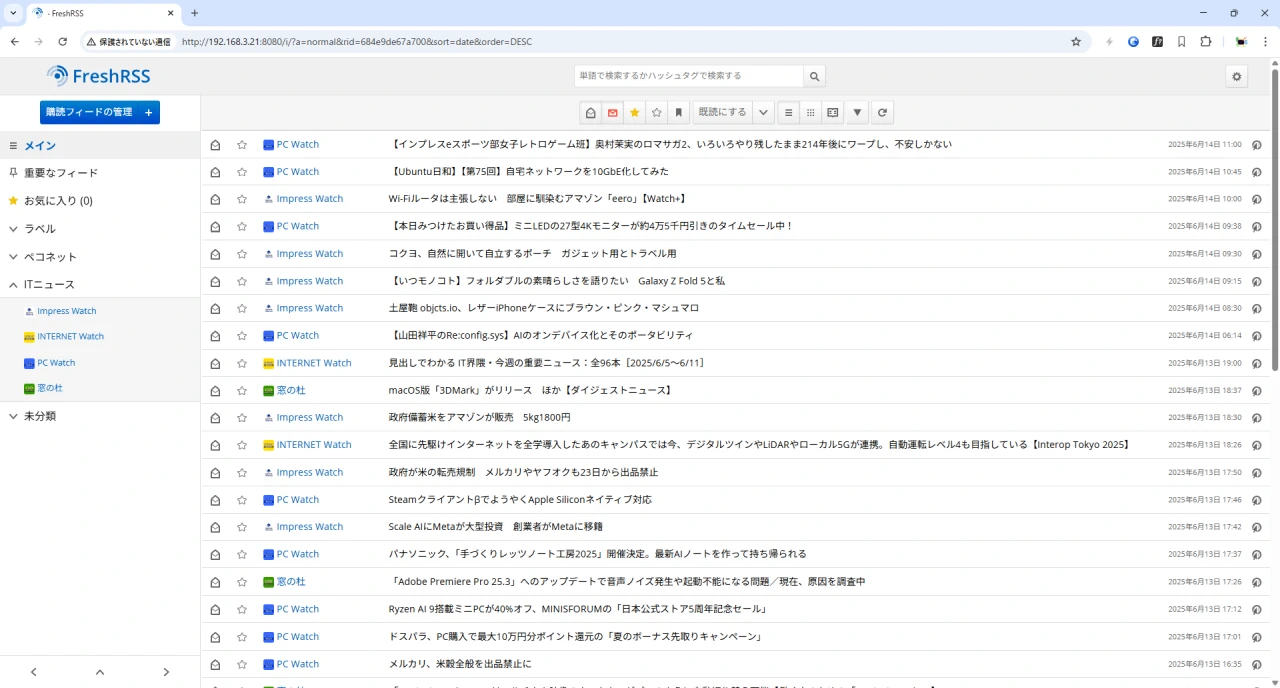Show read articles filter in toolbar
Viewport: 1280px width, 688px height.
(591, 113)
